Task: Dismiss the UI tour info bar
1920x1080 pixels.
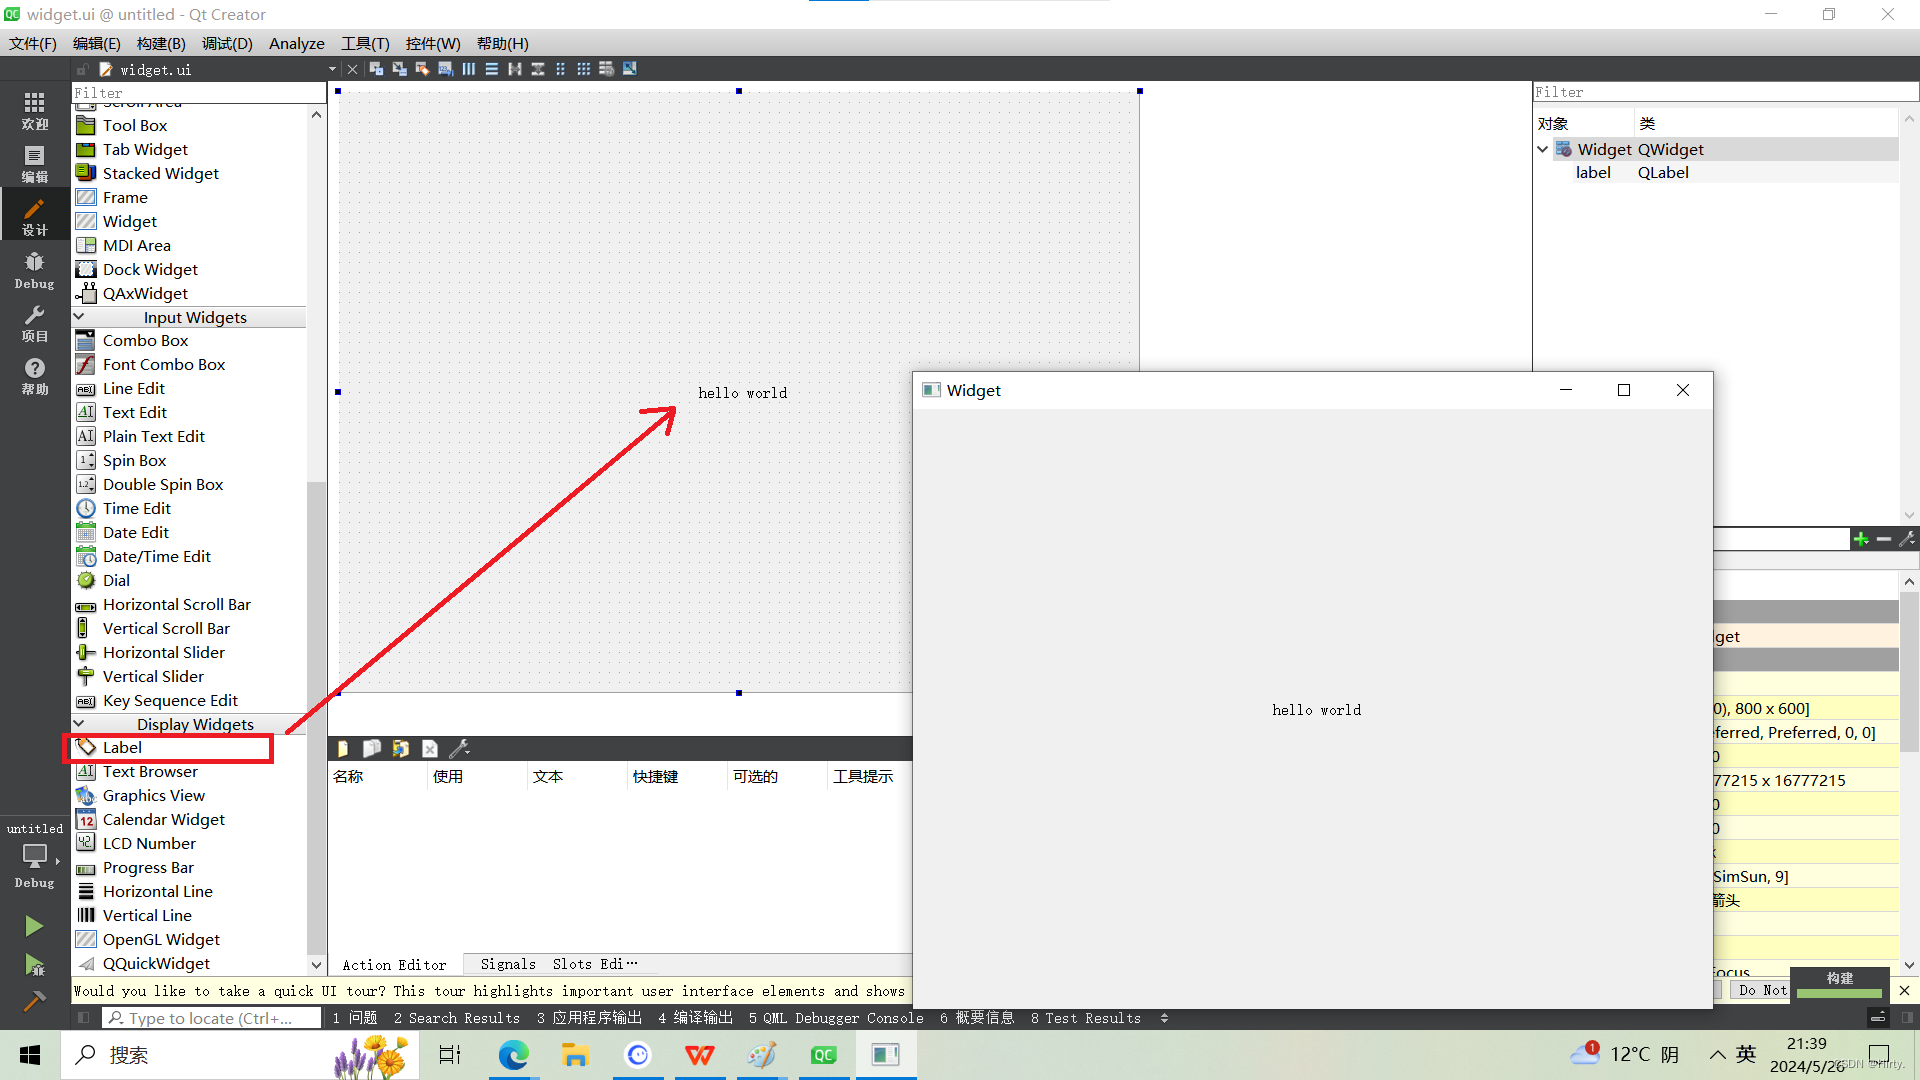Action: (x=1904, y=990)
